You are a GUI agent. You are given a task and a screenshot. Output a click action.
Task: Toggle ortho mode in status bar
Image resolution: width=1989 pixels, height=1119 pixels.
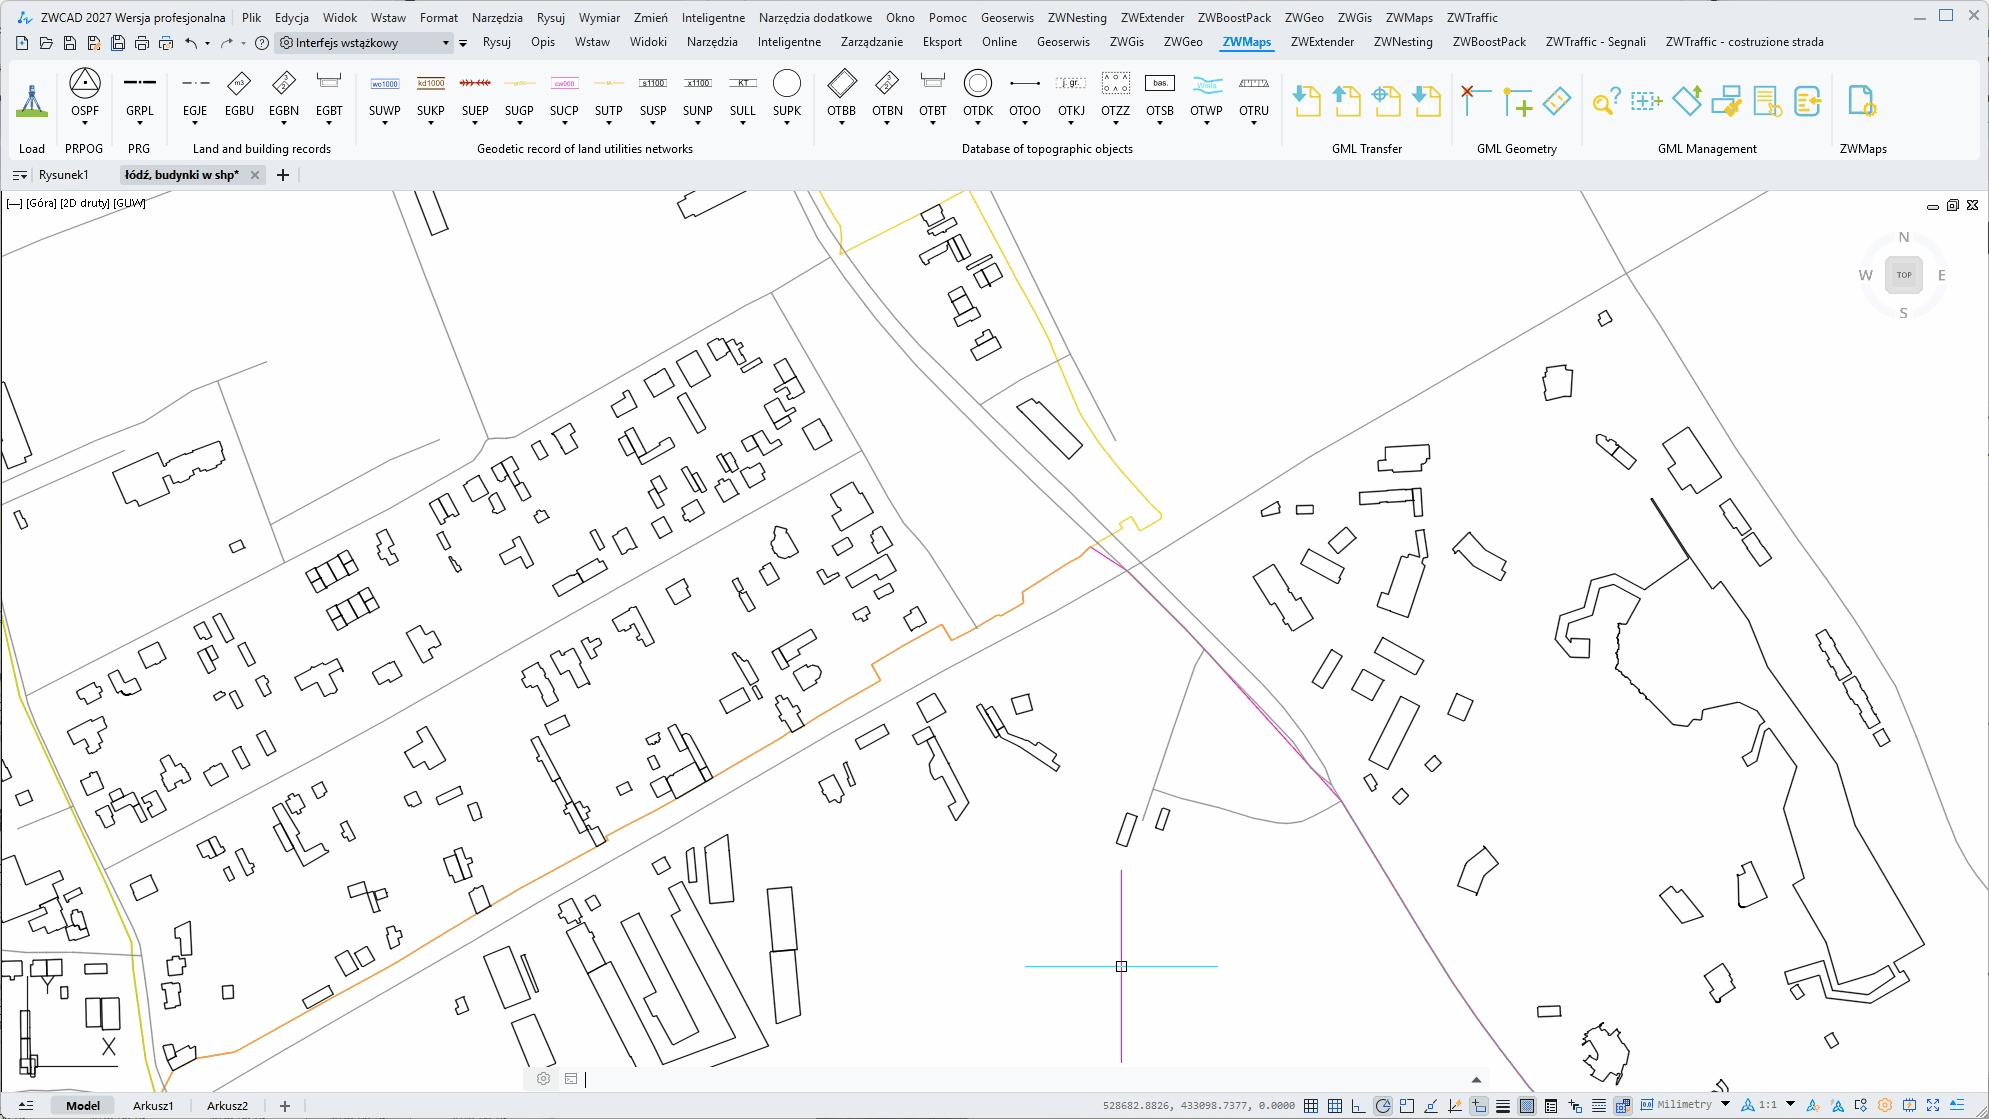point(1358,1106)
